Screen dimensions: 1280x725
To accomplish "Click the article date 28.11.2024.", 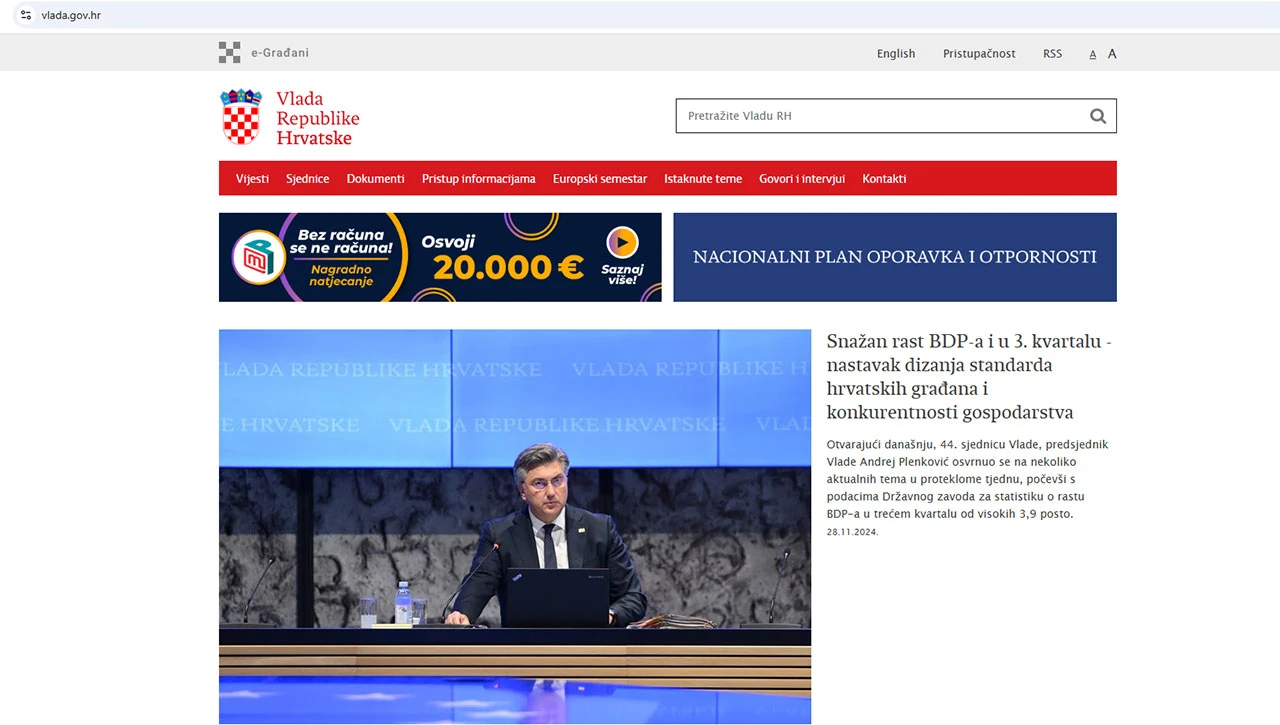I will 852,532.
